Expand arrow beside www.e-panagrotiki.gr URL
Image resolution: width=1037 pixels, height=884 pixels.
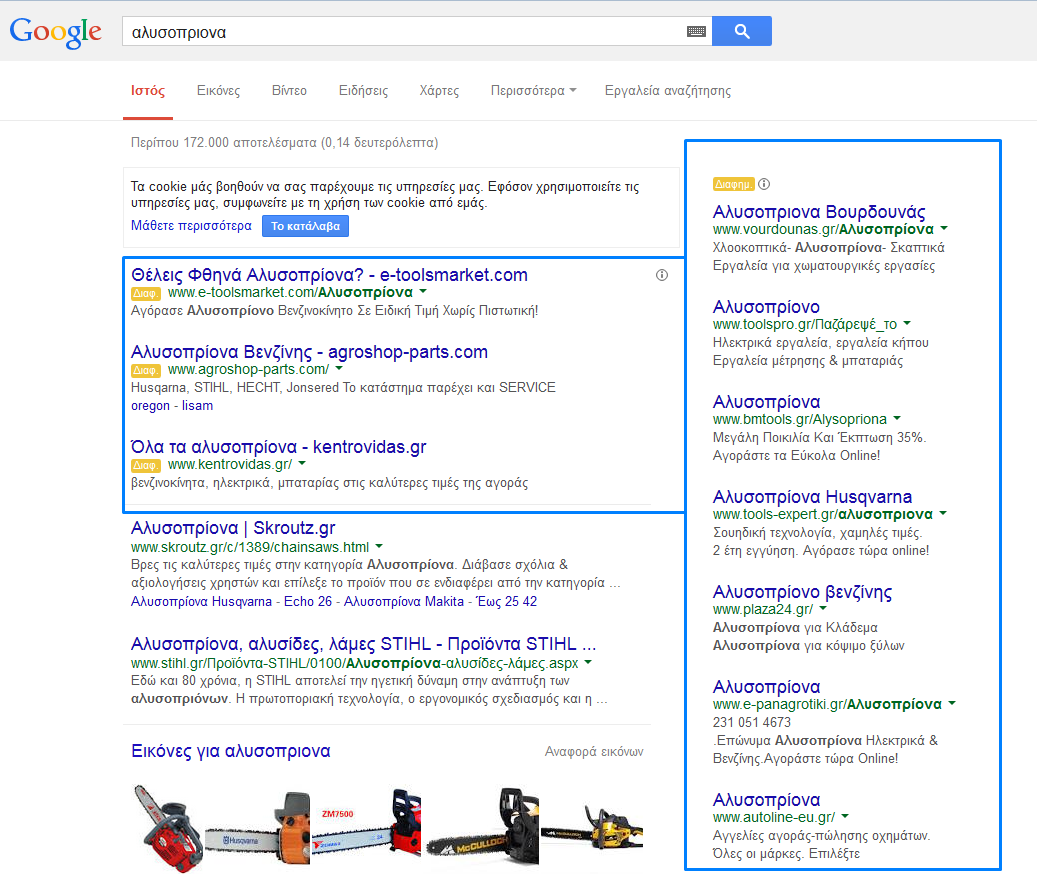pyautogui.click(x=952, y=703)
